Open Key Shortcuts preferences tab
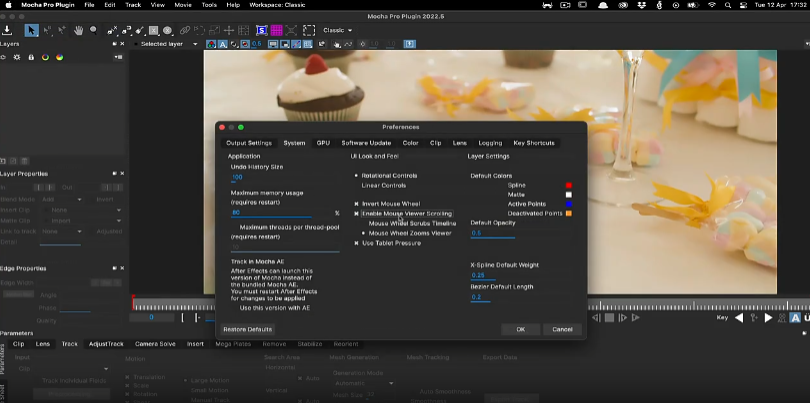This screenshot has height=403, width=810. click(x=534, y=143)
